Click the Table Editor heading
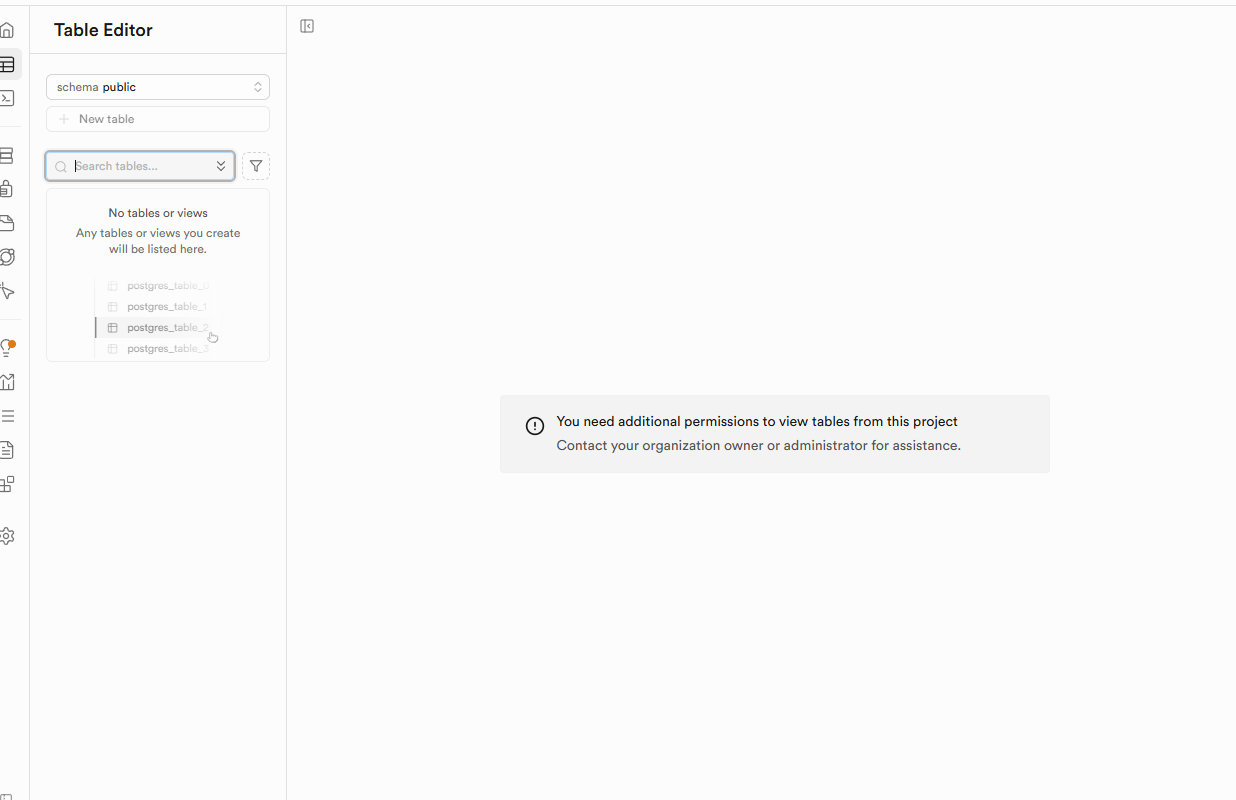The width and height of the screenshot is (1236, 800). [x=103, y=30]
